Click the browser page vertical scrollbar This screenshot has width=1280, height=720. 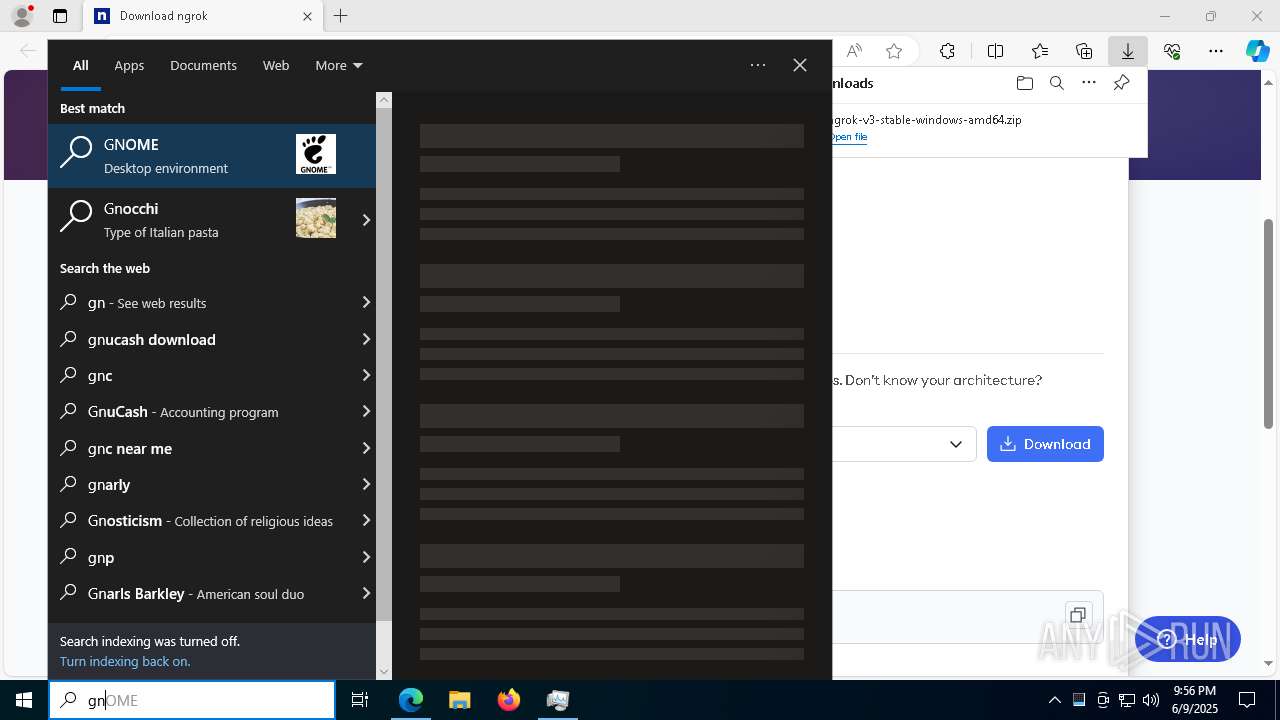click(1269, 324)
